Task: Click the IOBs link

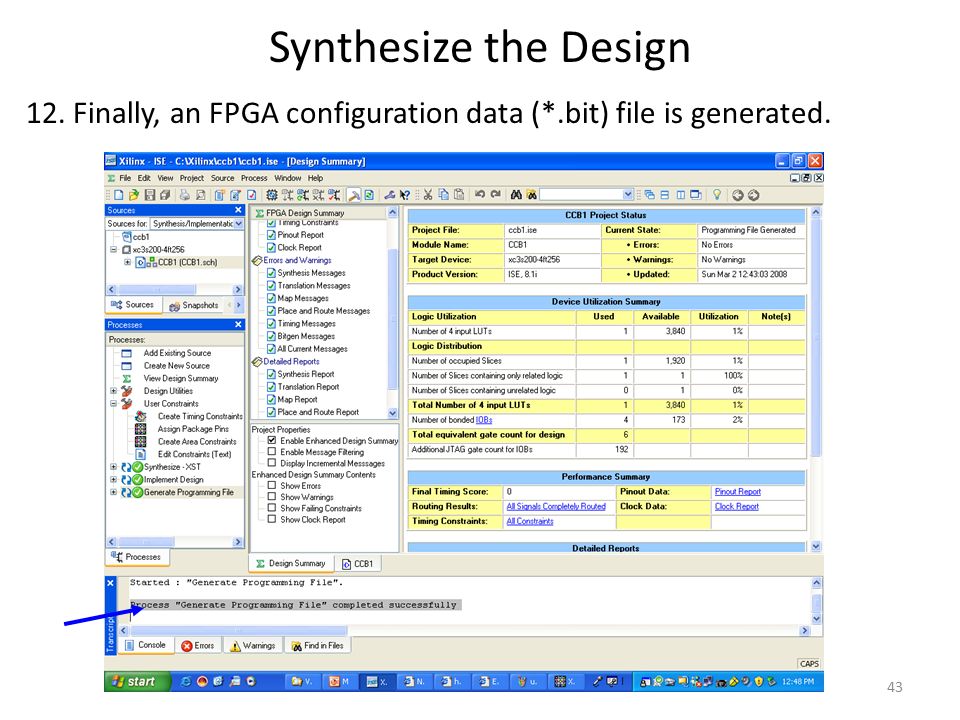Action: 484,420
